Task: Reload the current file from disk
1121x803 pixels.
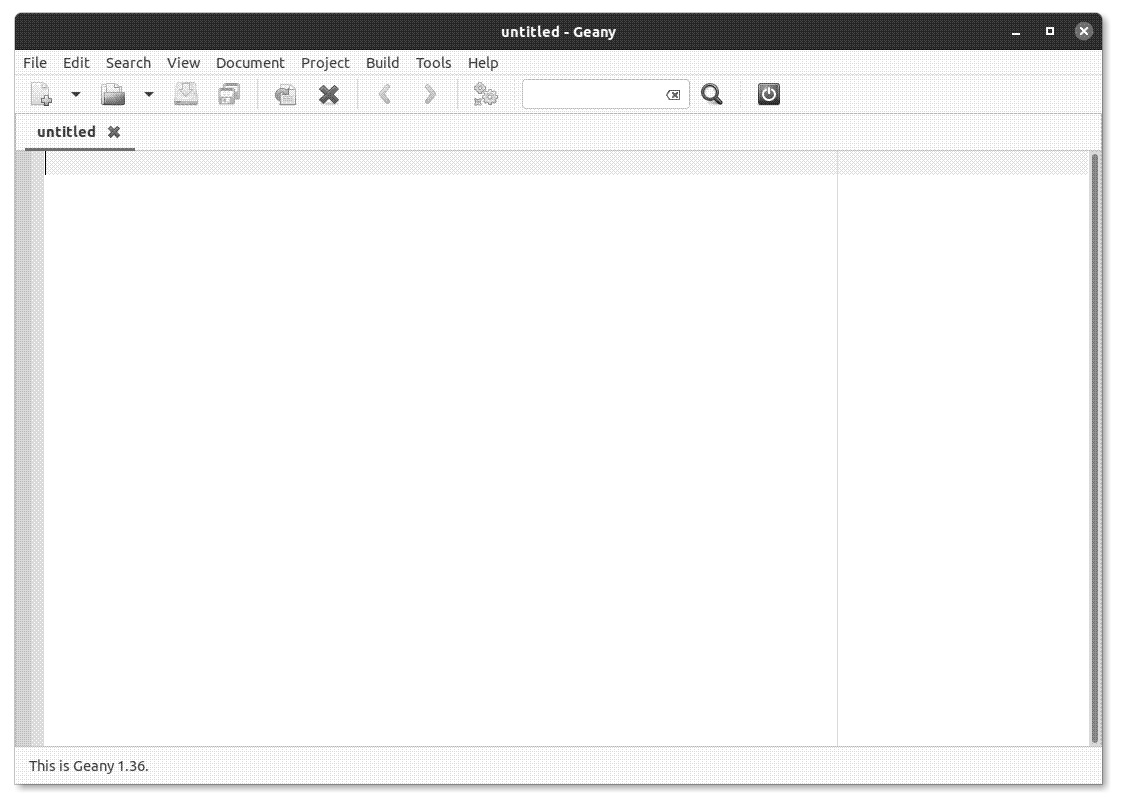Action: 285,94
